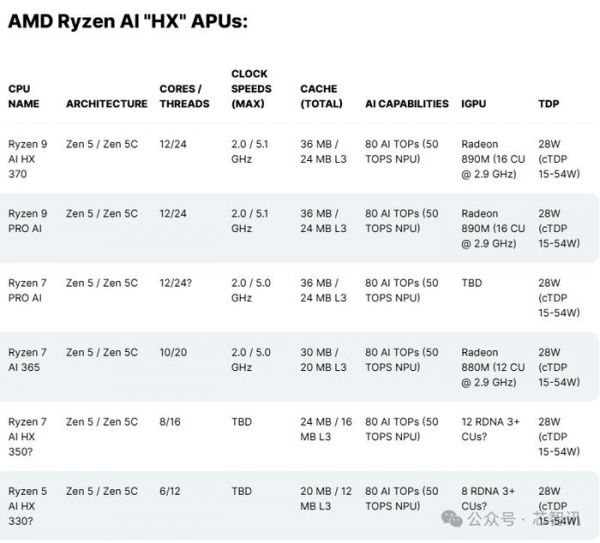Select the ARCHITECTURE column header
This screenshot has width=600, height=543.
(106, 104)
